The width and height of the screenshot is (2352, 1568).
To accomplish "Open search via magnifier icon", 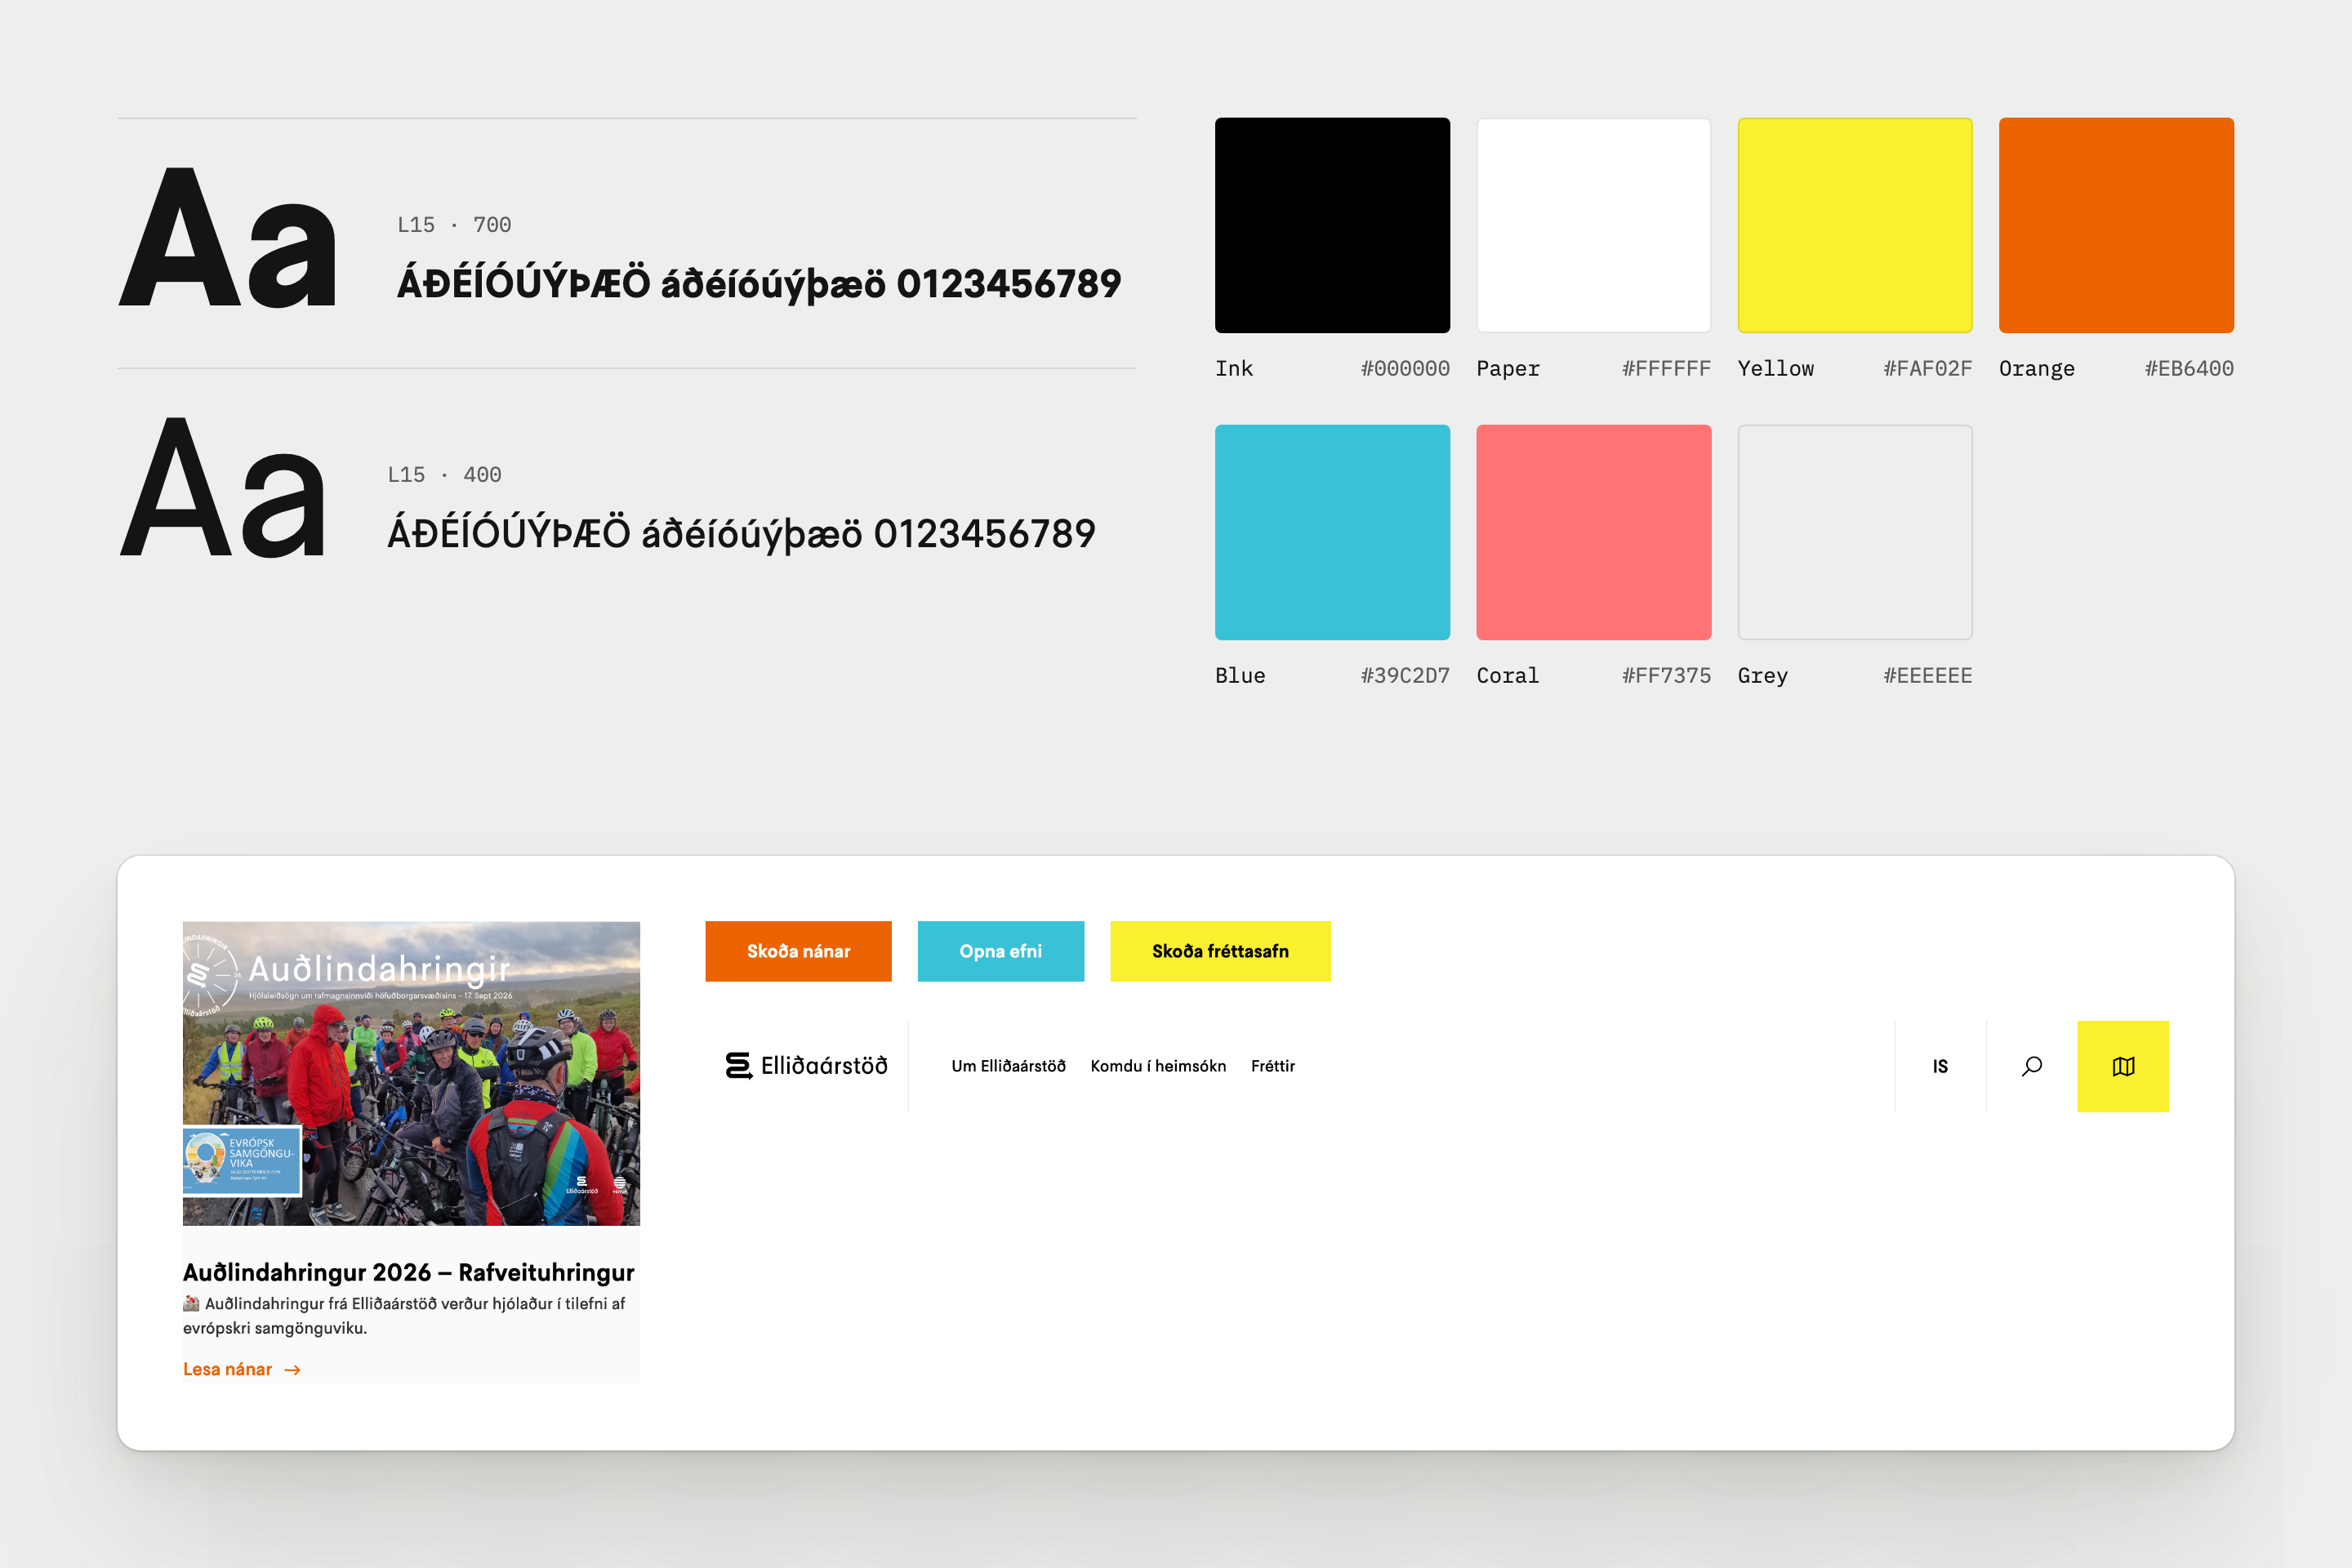I will point(2032,1066).
